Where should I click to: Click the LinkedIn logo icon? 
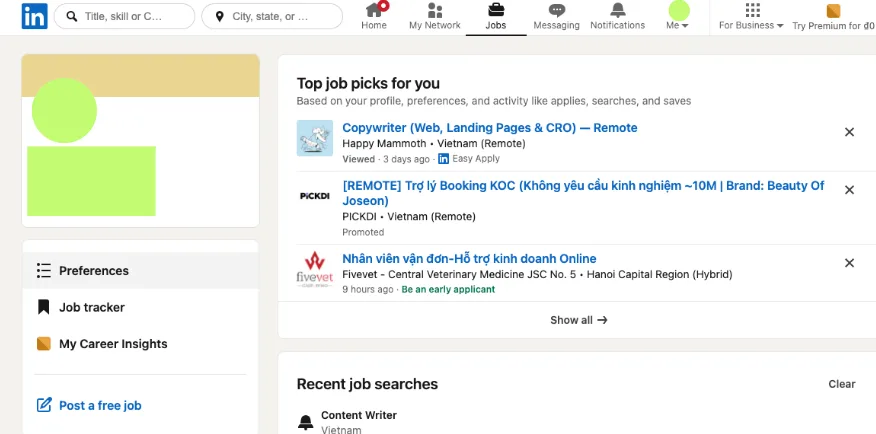(35, 16)
